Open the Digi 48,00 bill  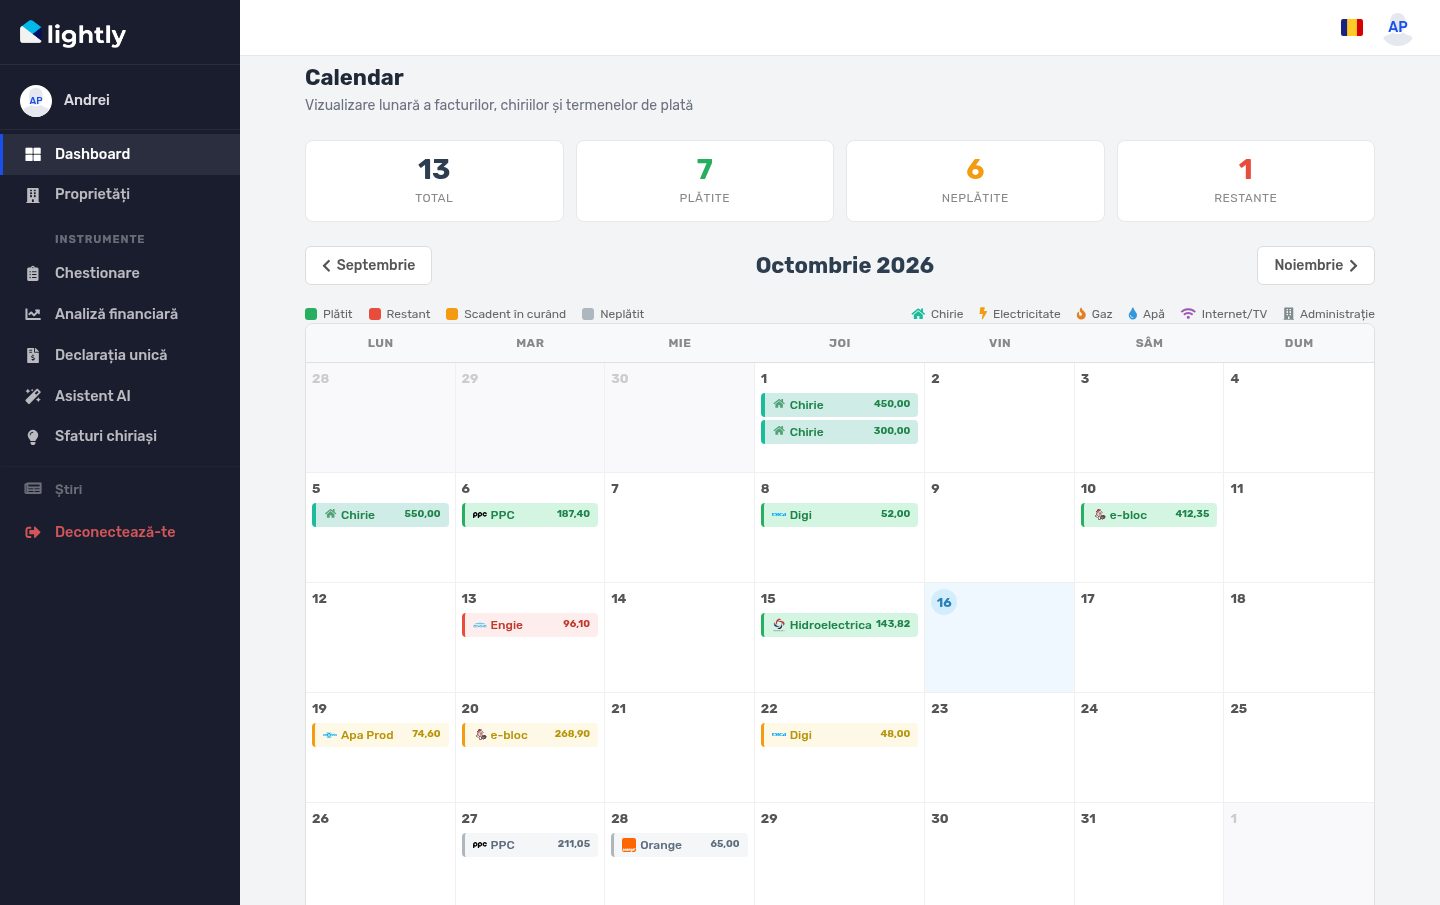tap(840, 735)
